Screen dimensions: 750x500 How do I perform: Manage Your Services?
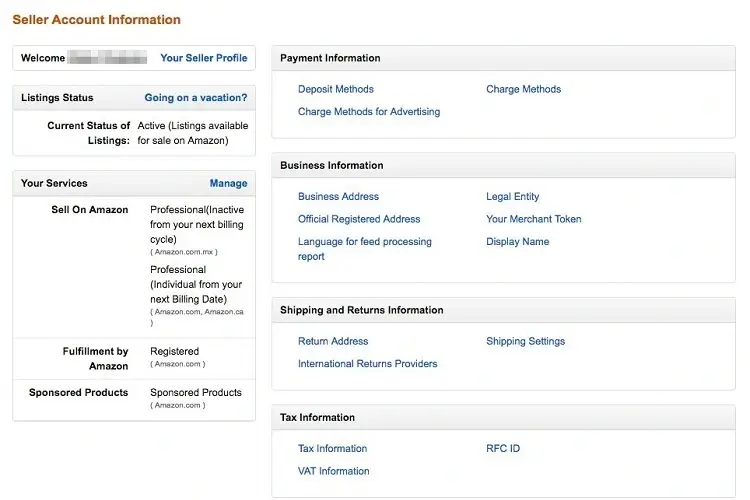click(229, 183)
